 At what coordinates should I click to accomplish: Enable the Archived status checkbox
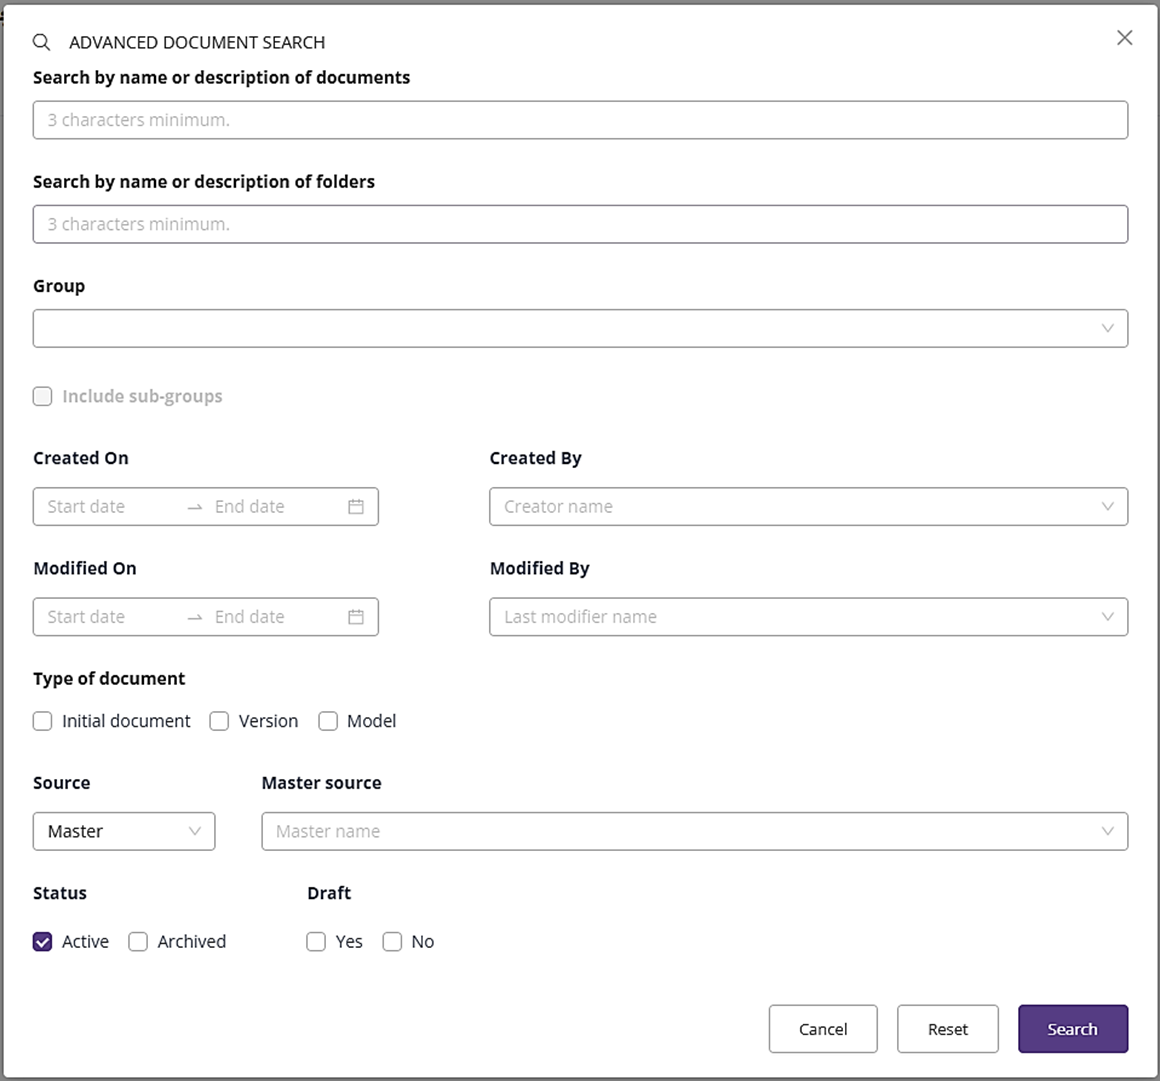click(x=138, y=942)
